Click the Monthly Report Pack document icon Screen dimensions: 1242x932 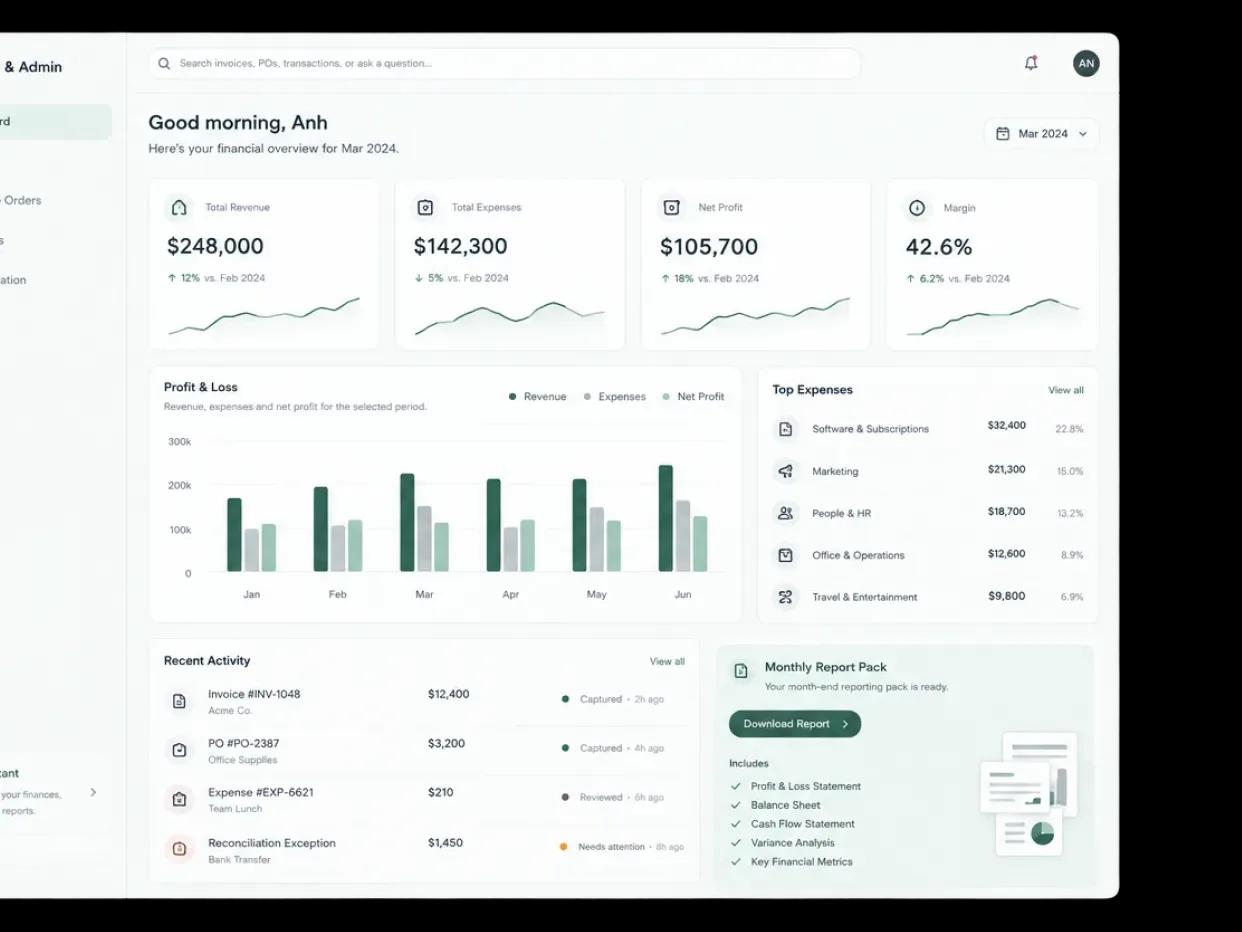pyautogui.click(x=741, y=671)
